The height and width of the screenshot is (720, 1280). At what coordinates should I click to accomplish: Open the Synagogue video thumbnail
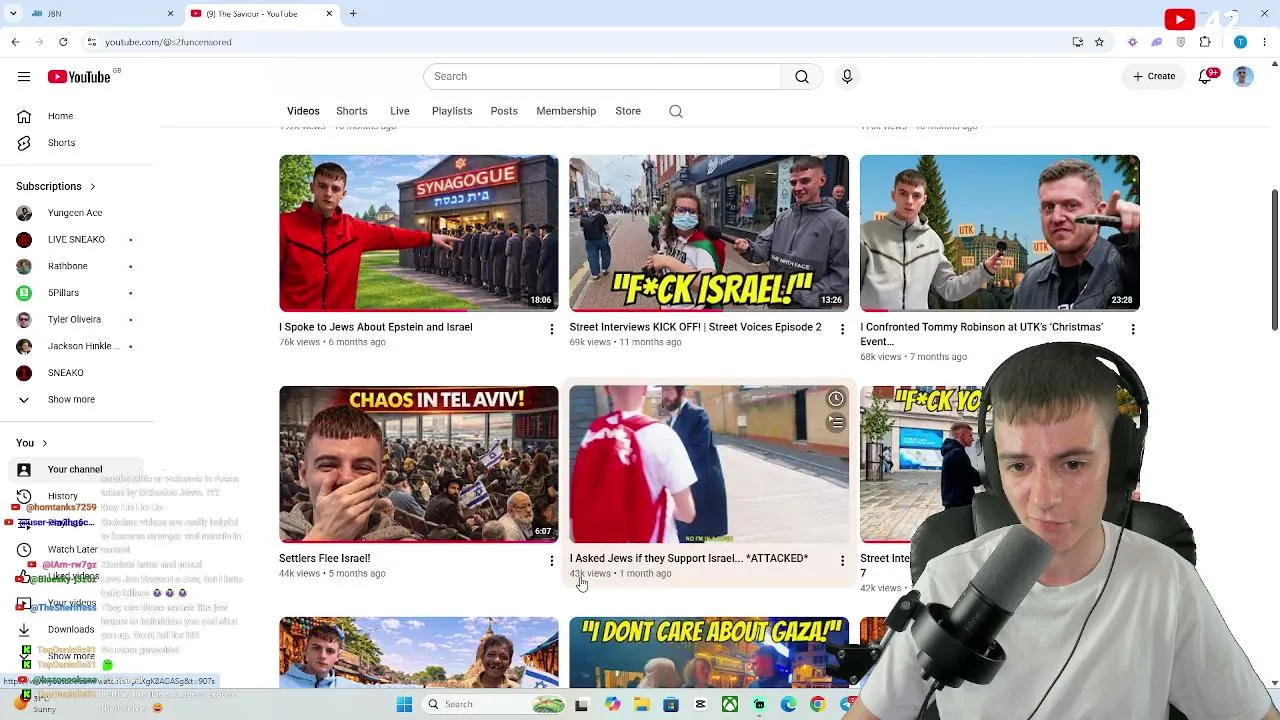click(419, 233)
